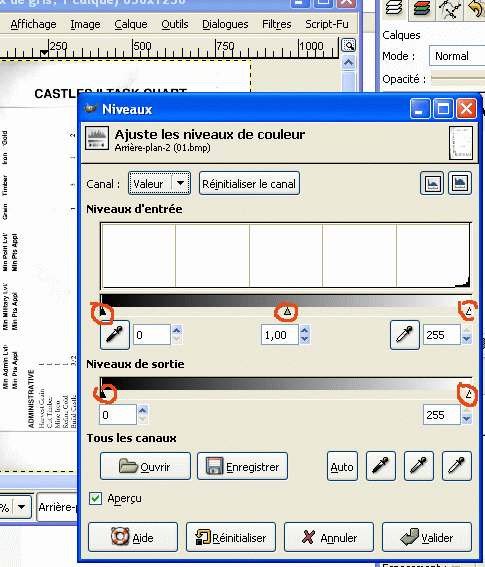This screenshot has height=567, width=485.
Task: Click the gamma value field showing 1,00
Action: 280,335
